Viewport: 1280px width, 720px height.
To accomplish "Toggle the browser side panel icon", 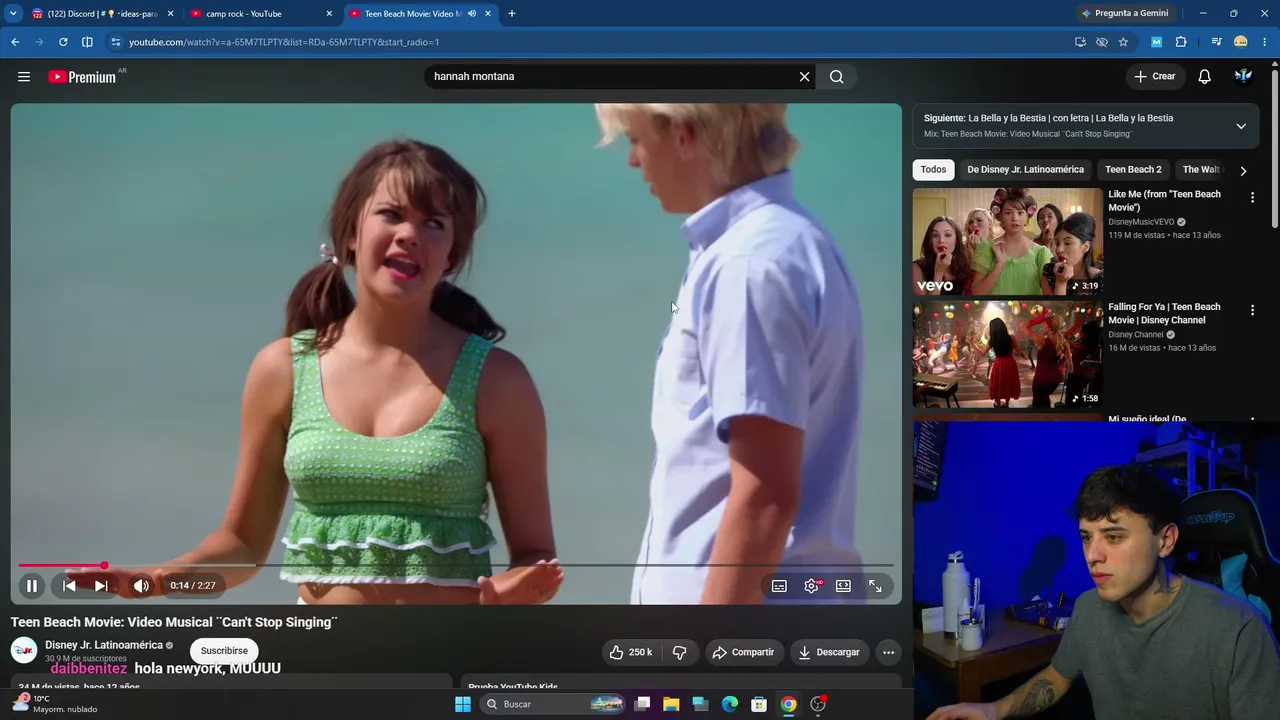I will tap(87, 42).
